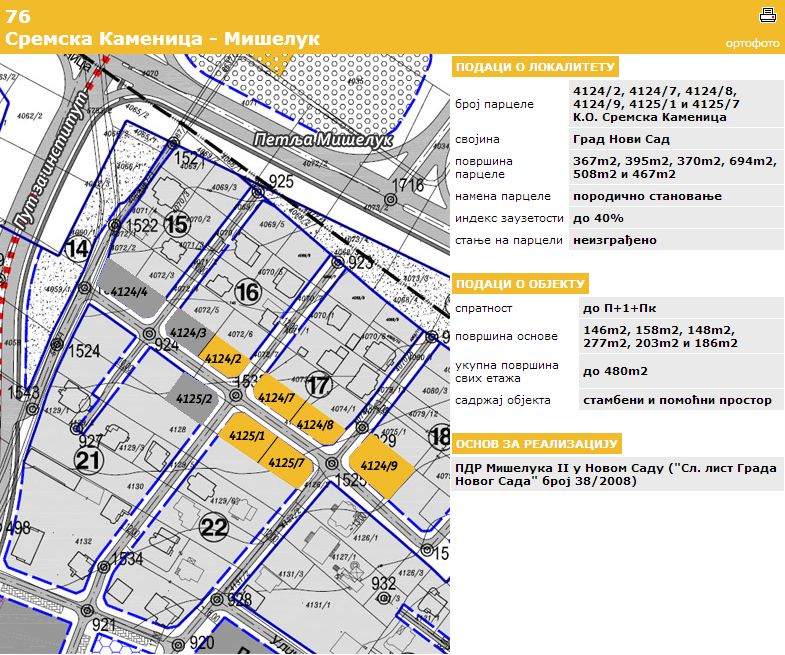Click block number 16 circle marker

248,291
